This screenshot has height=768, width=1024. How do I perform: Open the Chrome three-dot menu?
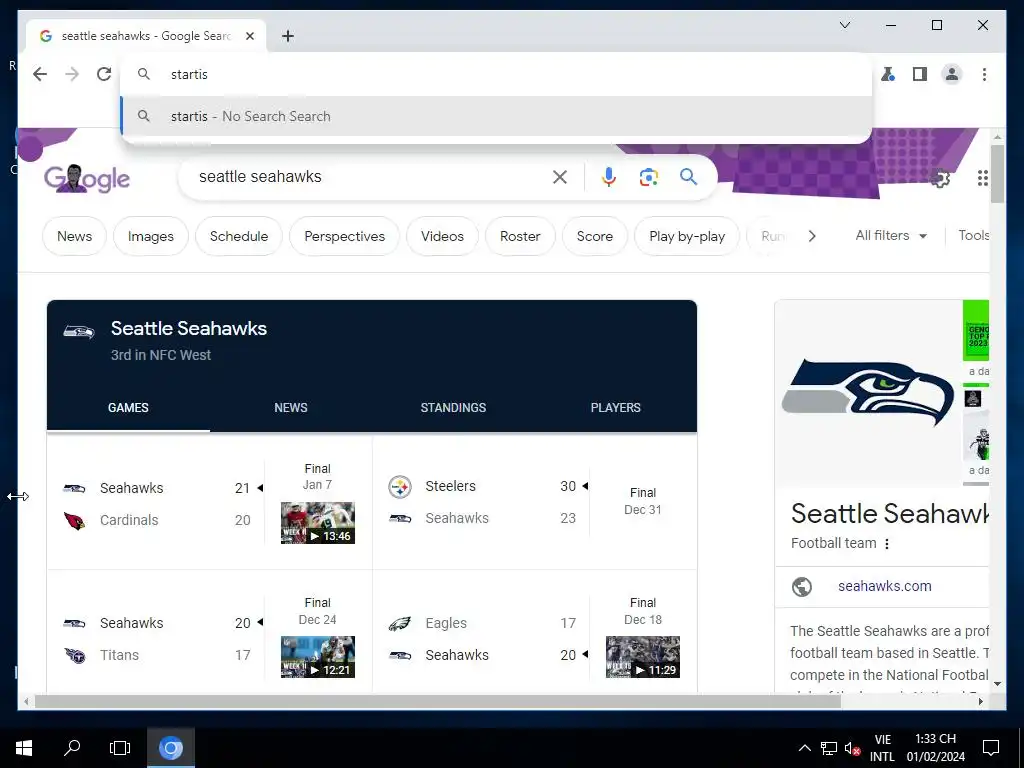(984, 74)
